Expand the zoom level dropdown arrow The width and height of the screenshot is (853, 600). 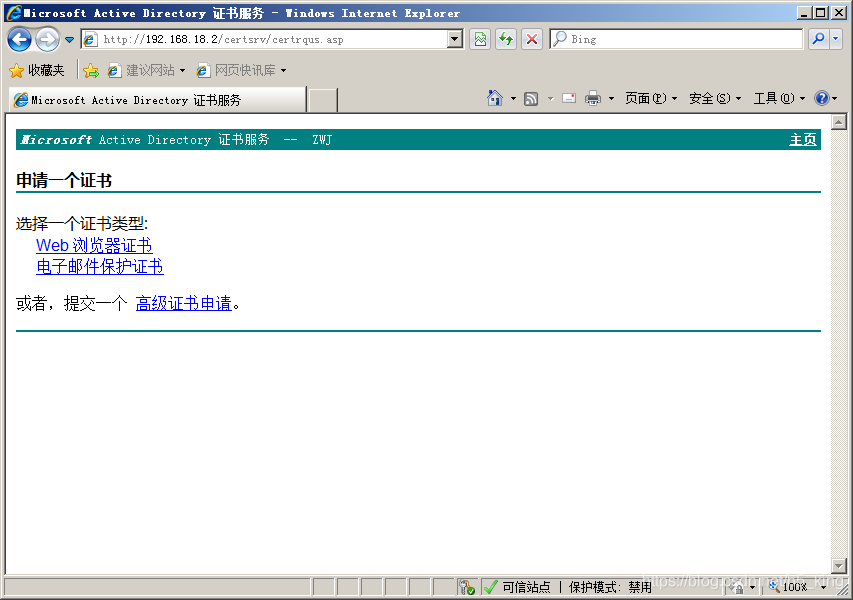[x=823, y=587]
